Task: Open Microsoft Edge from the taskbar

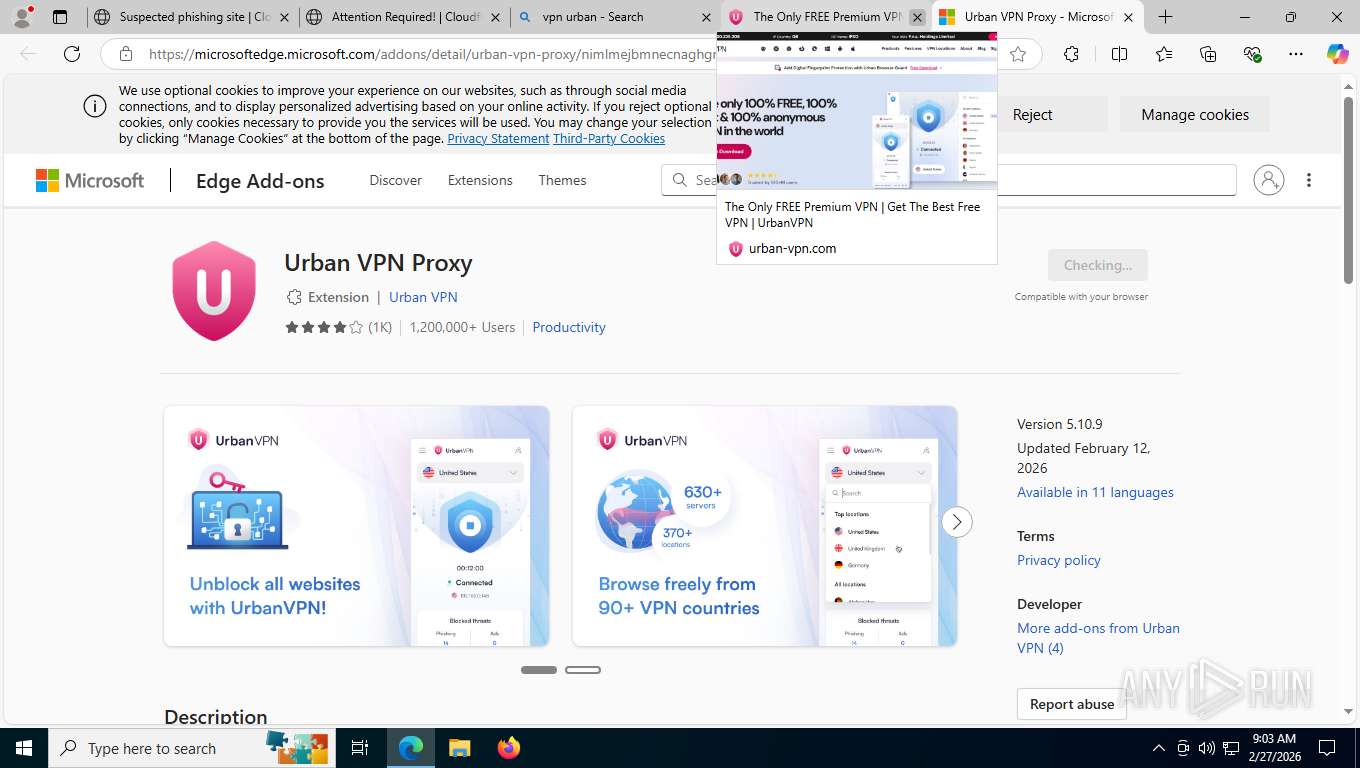Action: [410, 748]
